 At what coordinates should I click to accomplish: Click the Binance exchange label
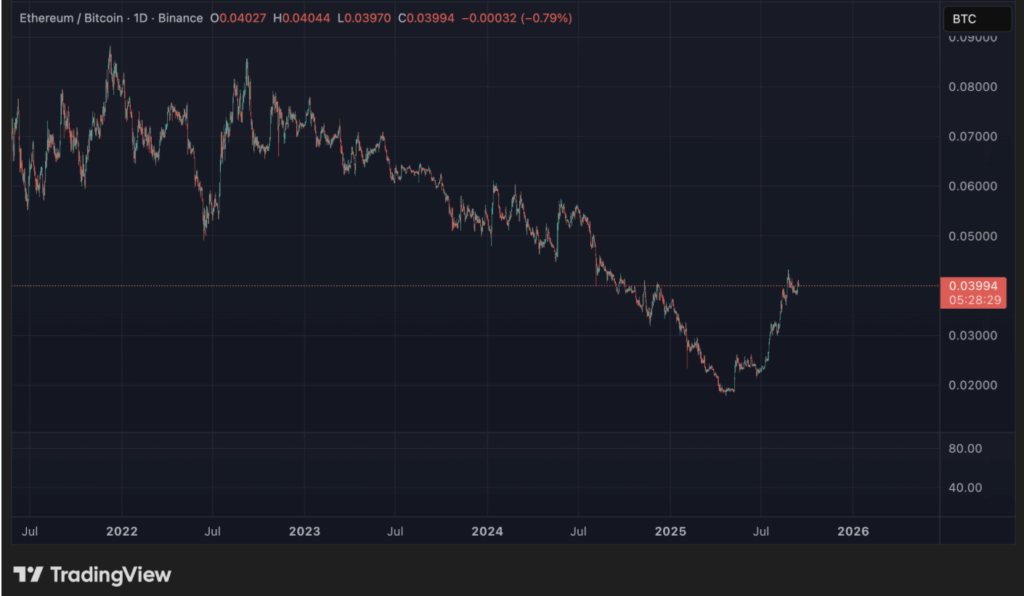pos(180,18)
